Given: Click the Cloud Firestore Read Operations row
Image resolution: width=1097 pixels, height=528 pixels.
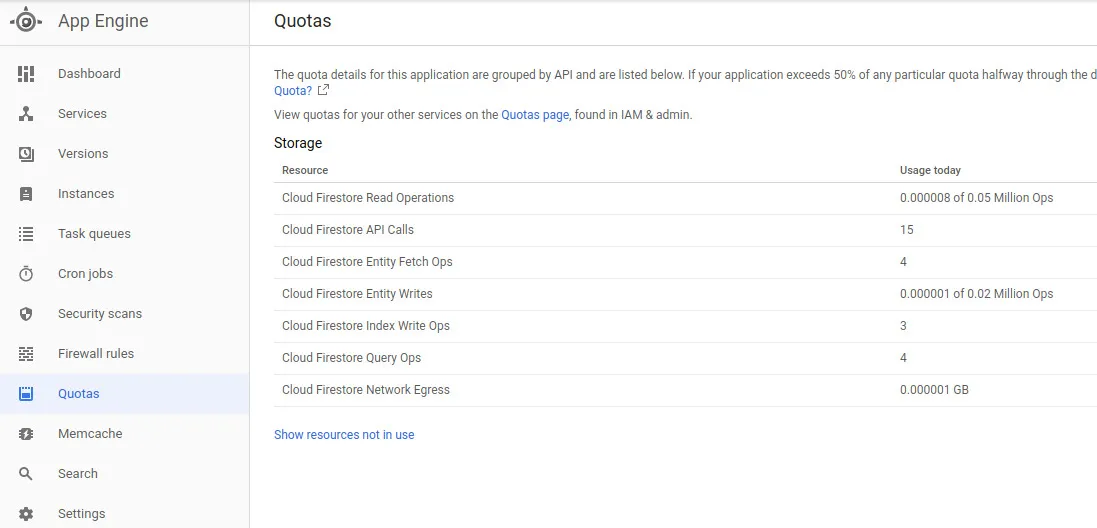Looking at the screenshot, I should click(368, 198).
